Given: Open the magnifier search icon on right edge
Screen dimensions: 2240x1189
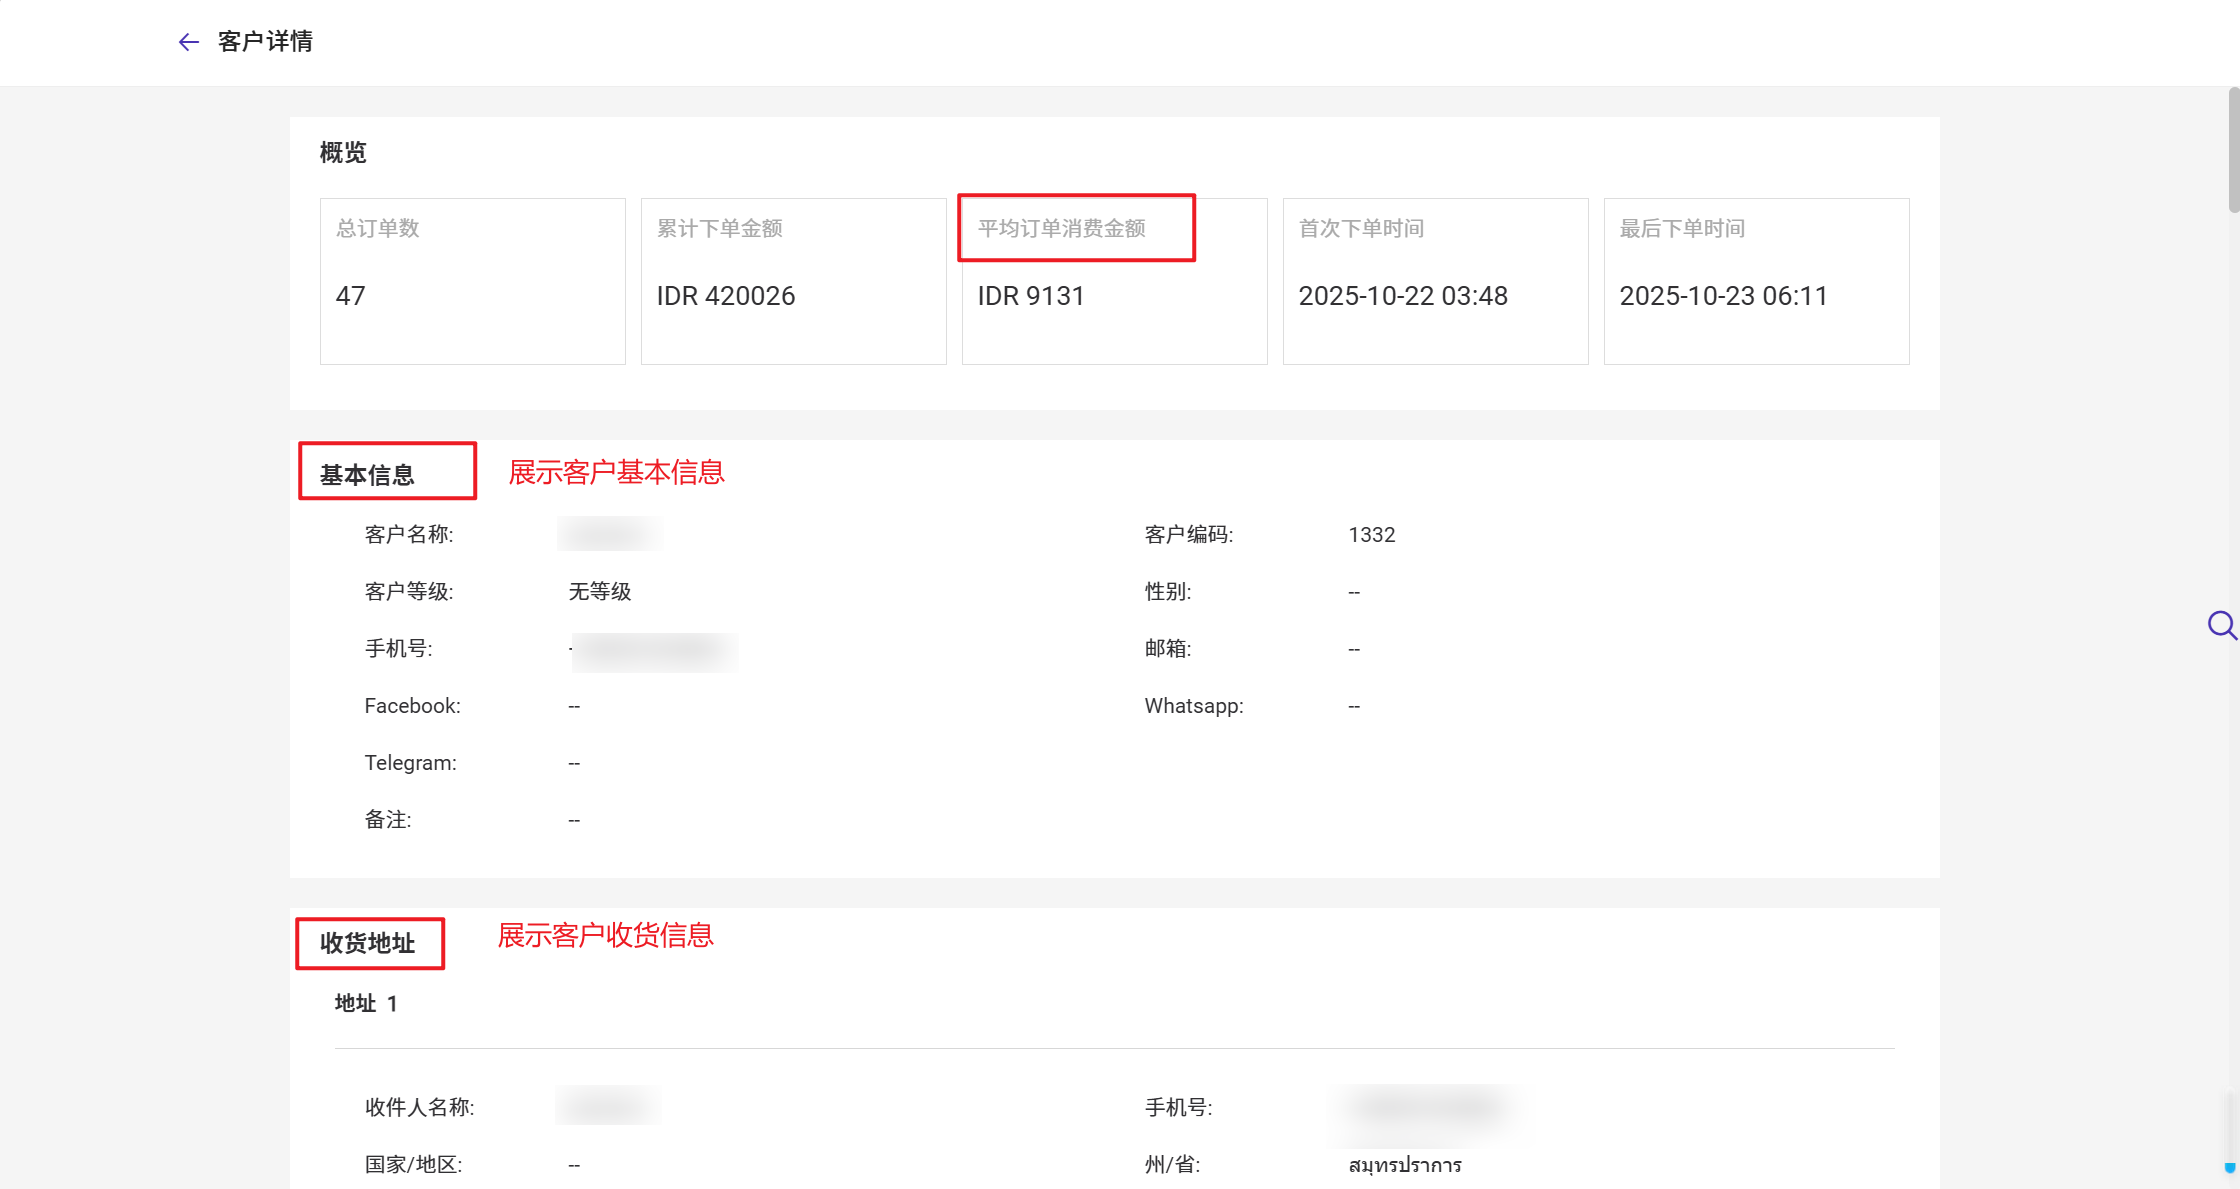Looking at the screenshot, I should click(x=2221, y=626).
